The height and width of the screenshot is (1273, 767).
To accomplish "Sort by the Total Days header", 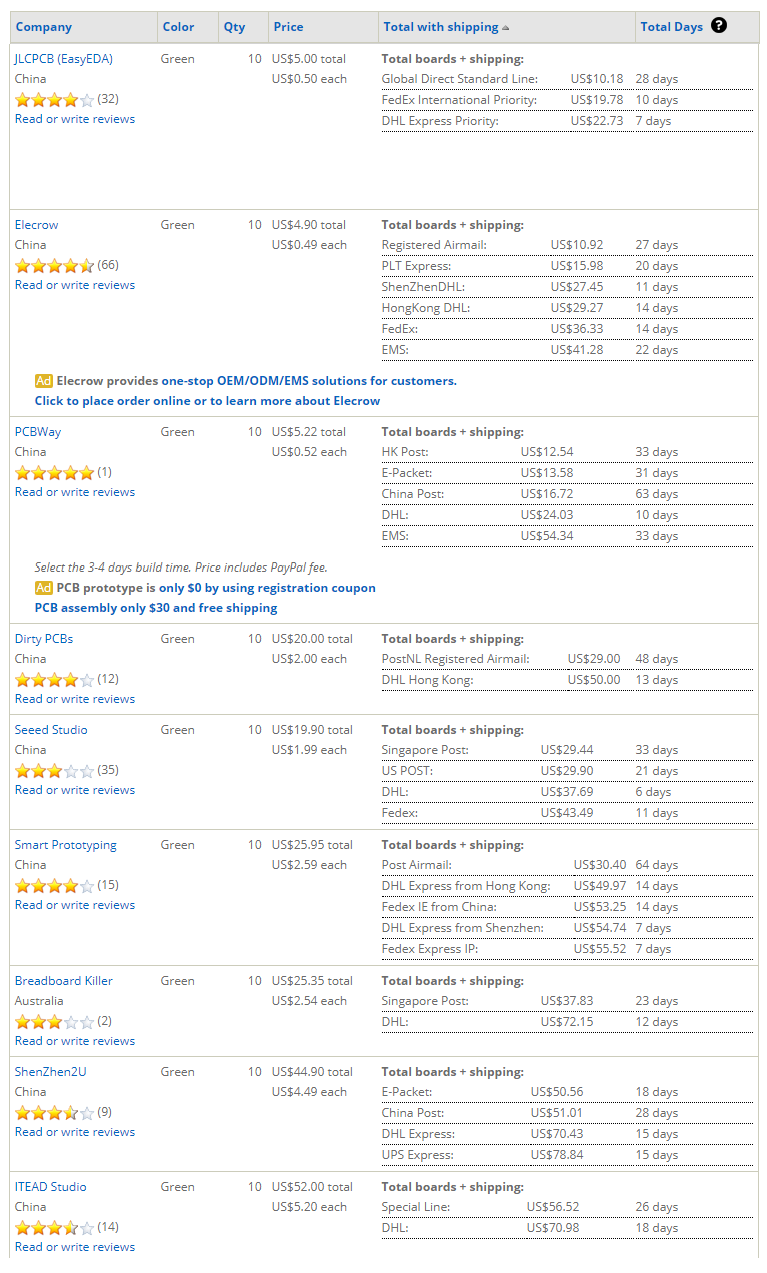I will point(672,27).
